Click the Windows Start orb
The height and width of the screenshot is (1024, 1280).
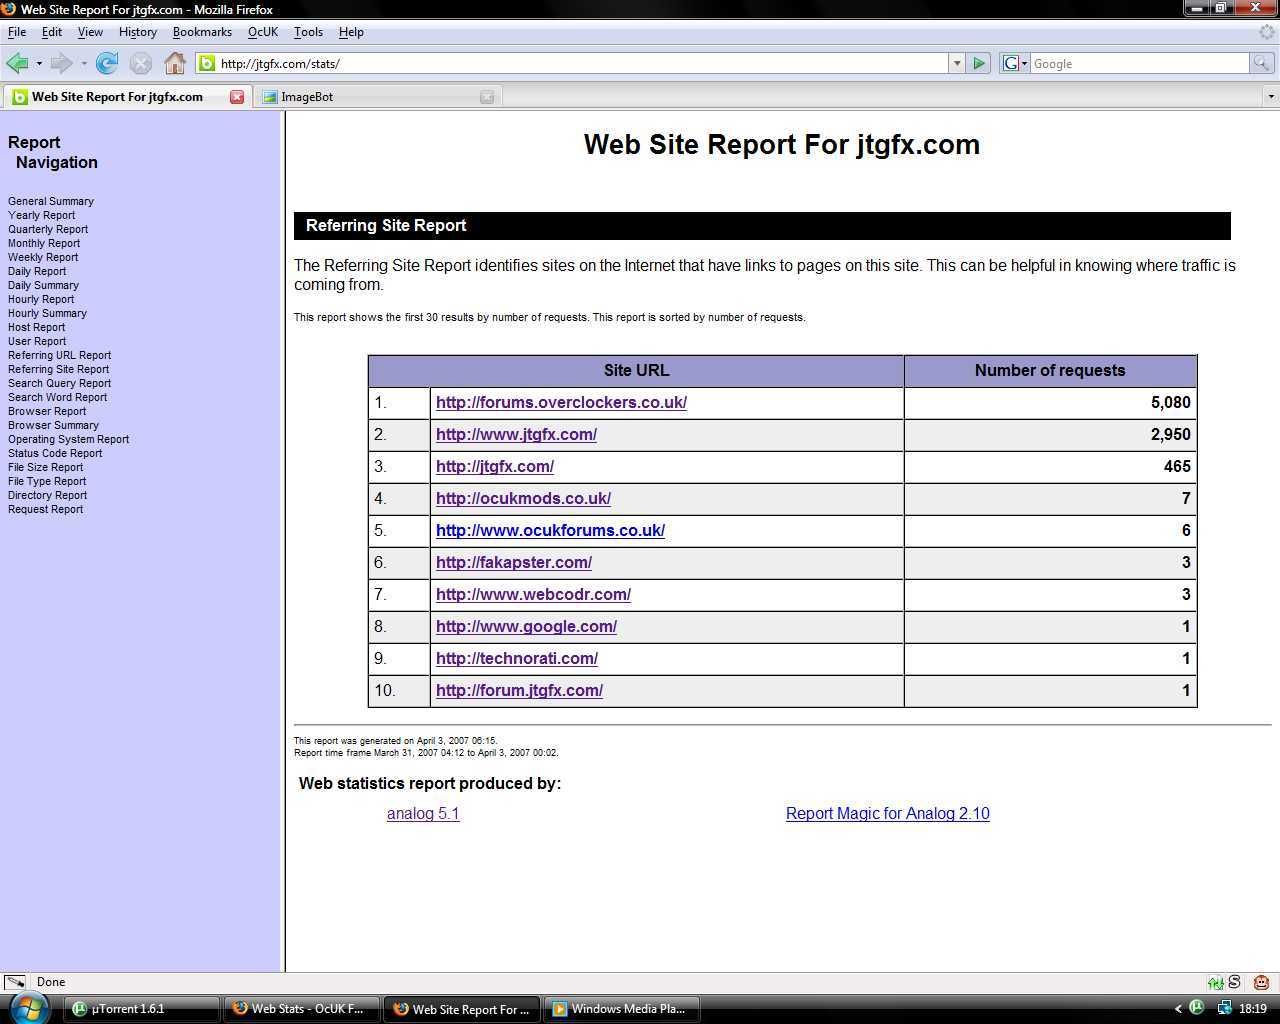[x=27, y=1008]
